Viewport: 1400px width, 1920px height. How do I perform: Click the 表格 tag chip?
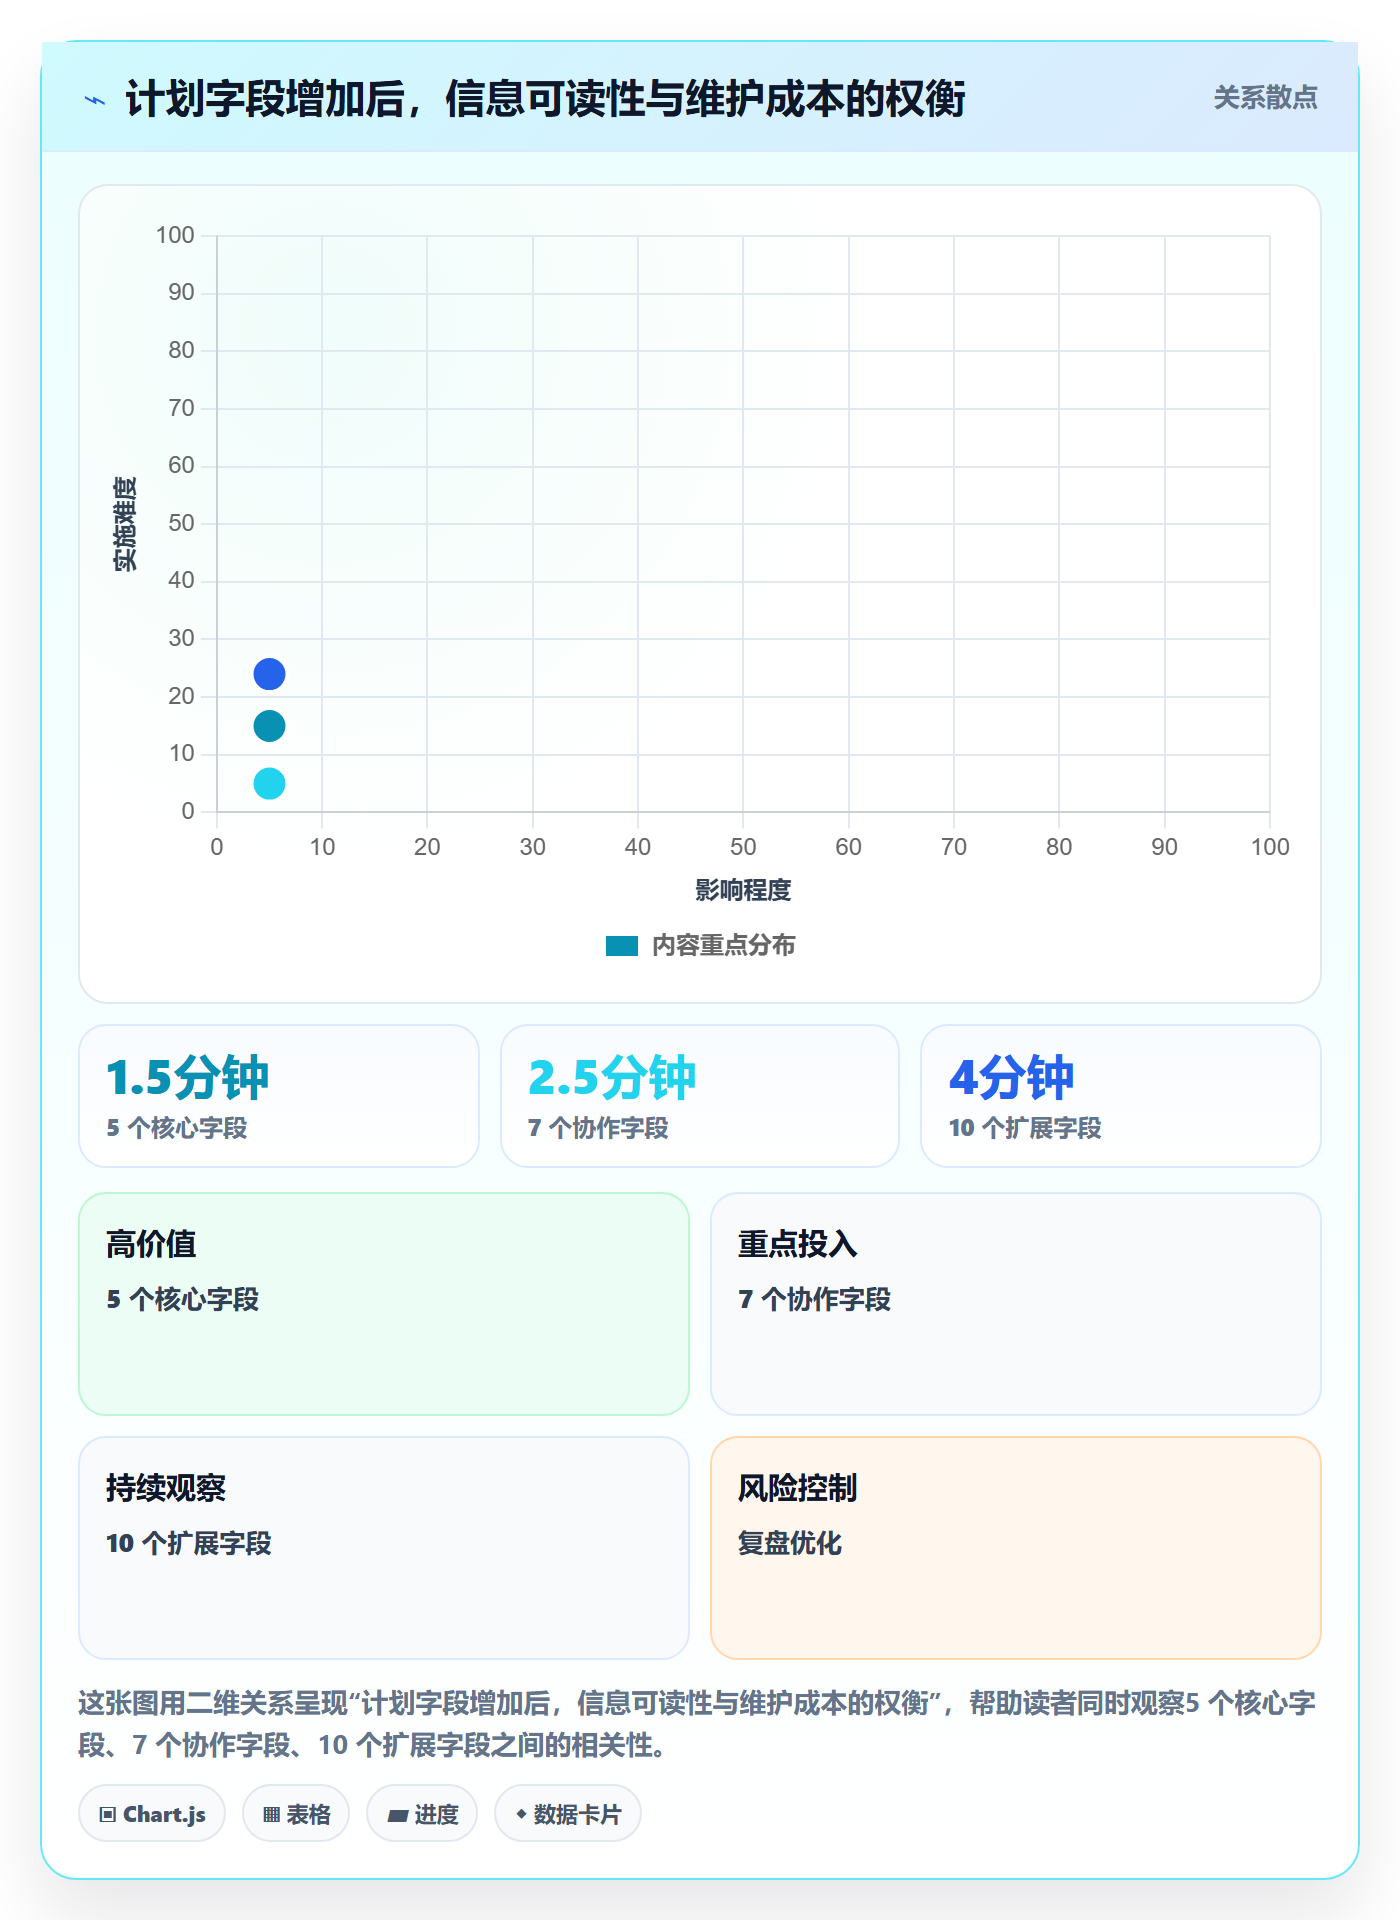coord(296,1814)
